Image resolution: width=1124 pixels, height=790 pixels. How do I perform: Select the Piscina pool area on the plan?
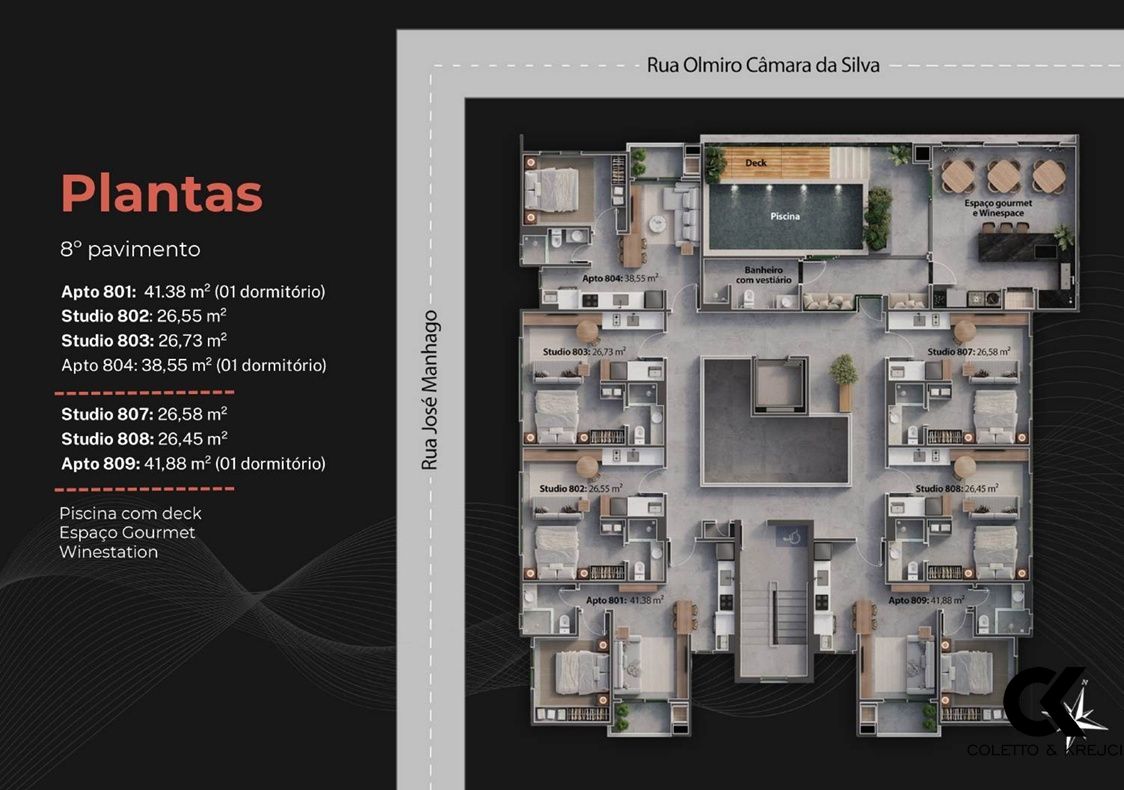point(784,215)
